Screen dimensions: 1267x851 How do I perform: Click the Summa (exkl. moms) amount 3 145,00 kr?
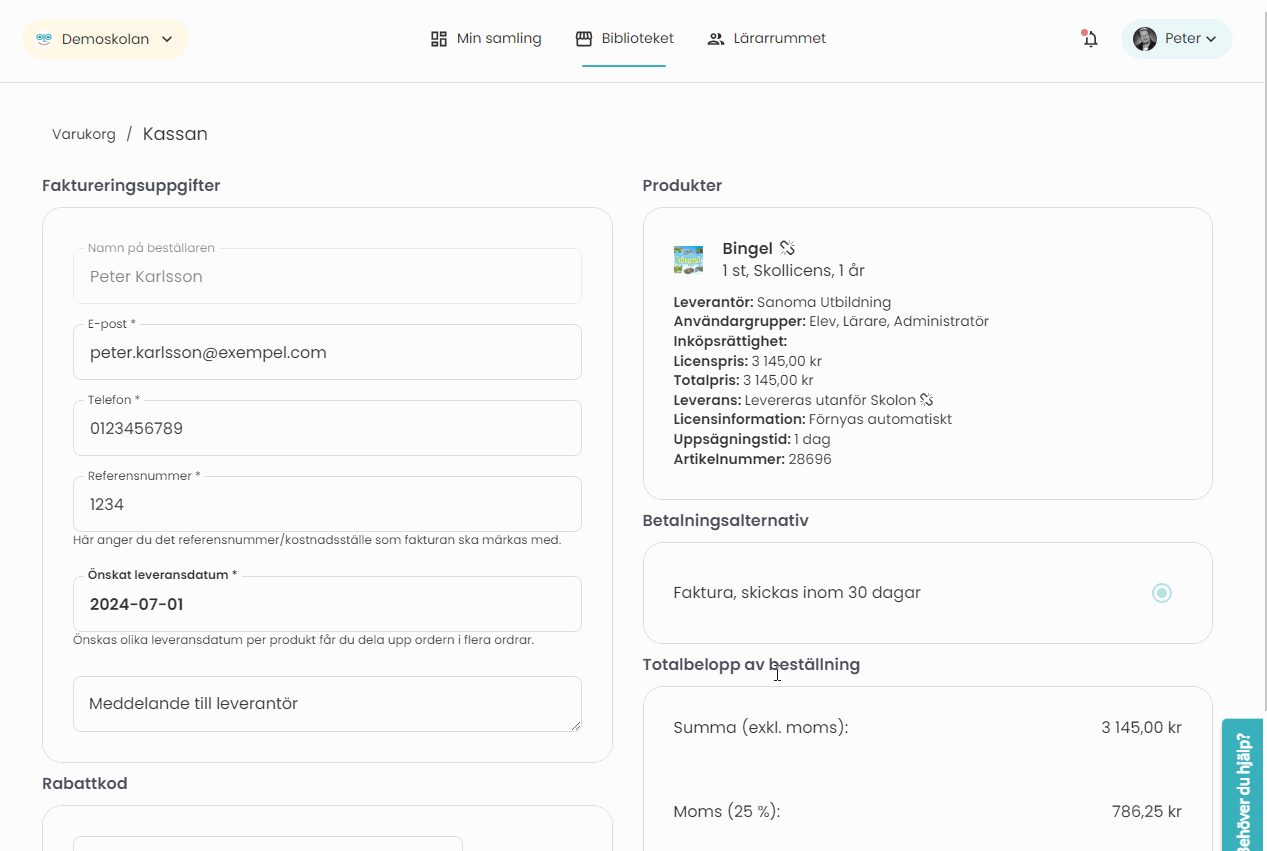pyautogui.click(x=1141, y=727)
